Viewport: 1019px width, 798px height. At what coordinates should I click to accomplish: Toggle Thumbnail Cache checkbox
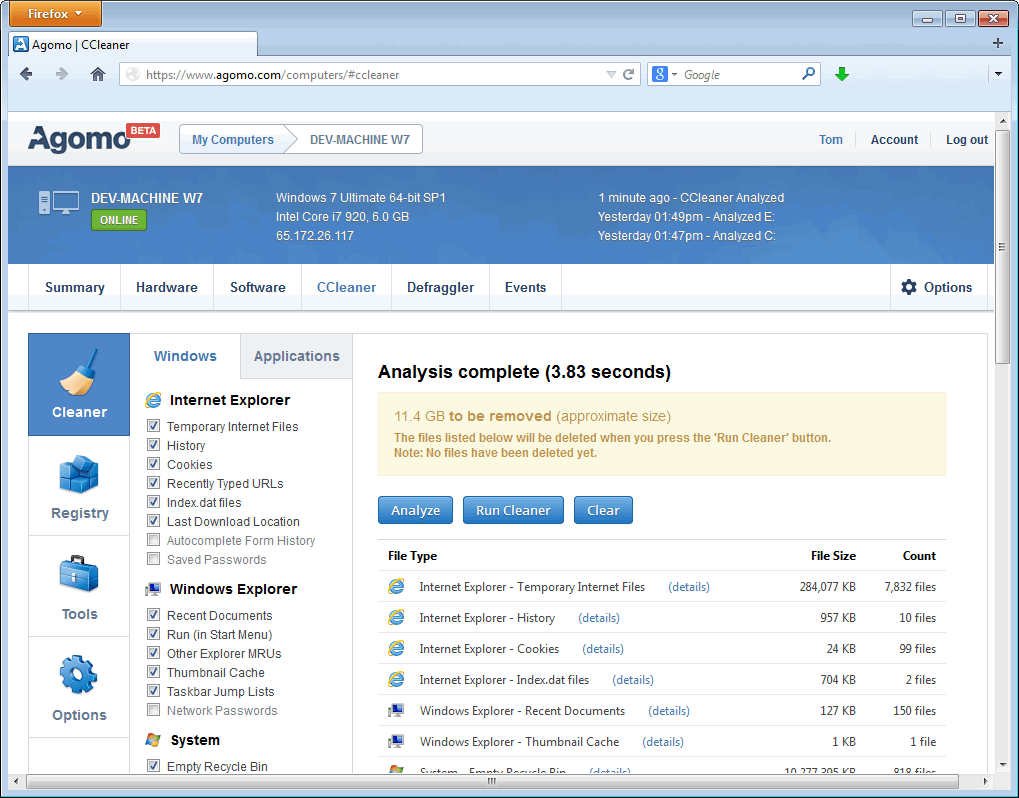click(x=153, y=671)
